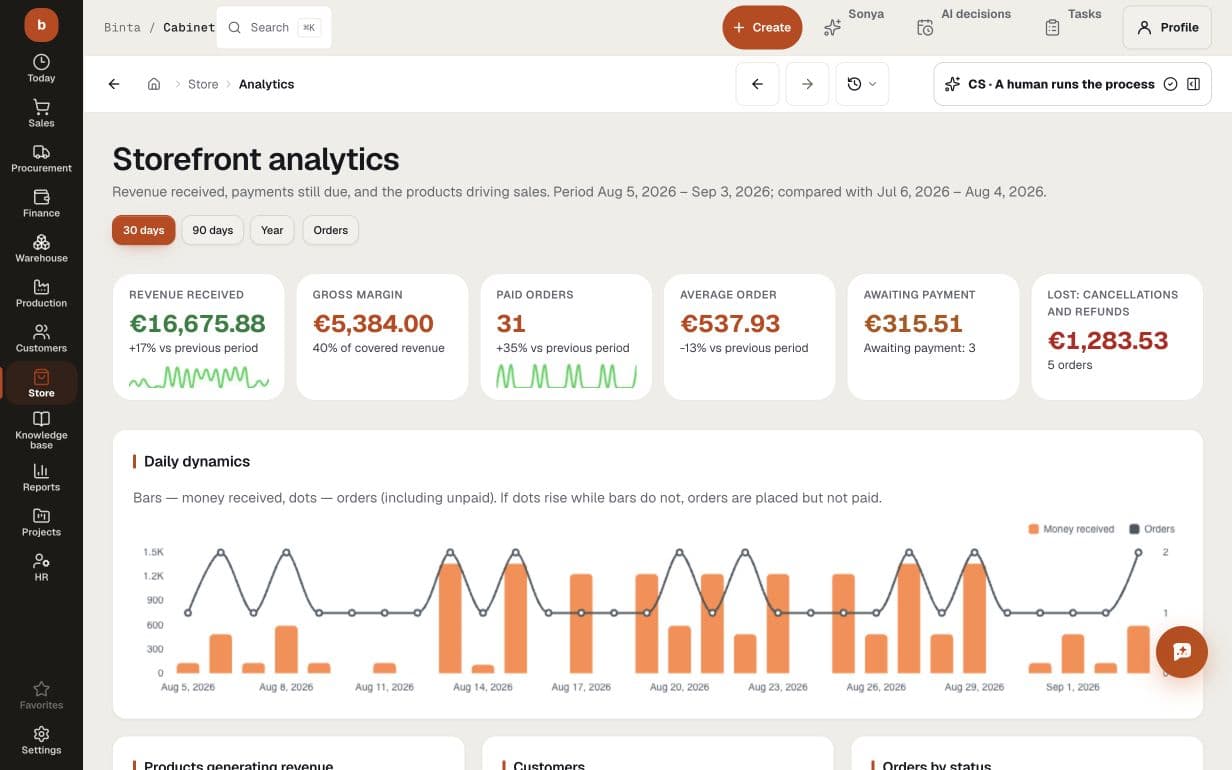The width and height of the screenshot is (1232, 770).
Task: Open Sales from the sidebar
Action: click(x=41, y=113)
